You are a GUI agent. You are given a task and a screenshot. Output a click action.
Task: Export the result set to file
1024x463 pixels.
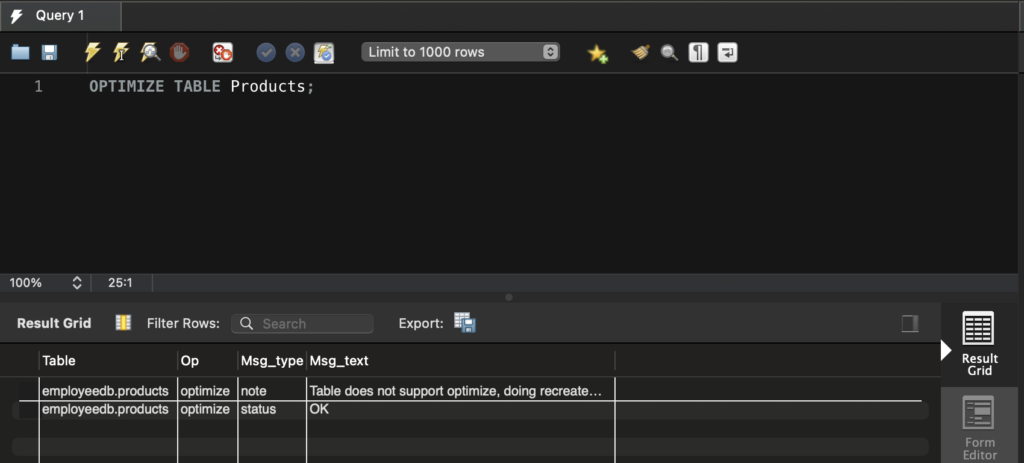coord(465,323)
